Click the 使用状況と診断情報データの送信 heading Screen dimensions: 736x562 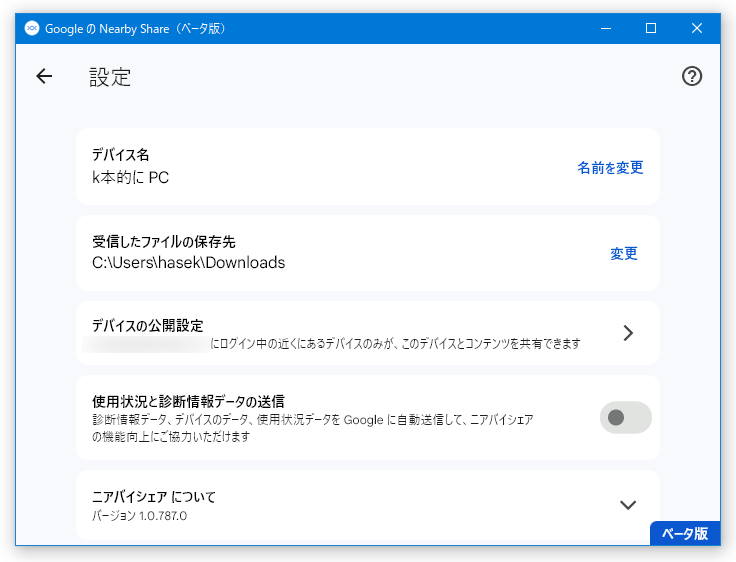188,401
